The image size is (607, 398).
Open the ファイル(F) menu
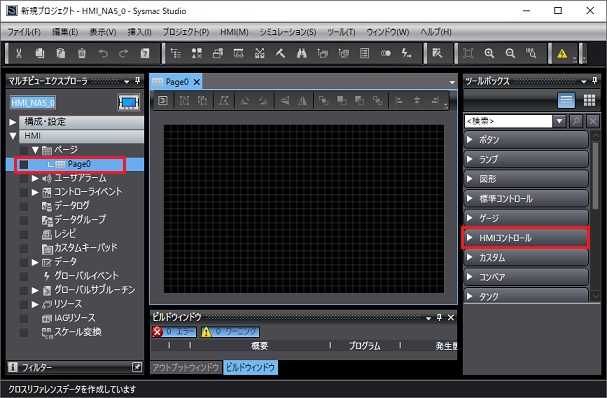tap(24, 32)
